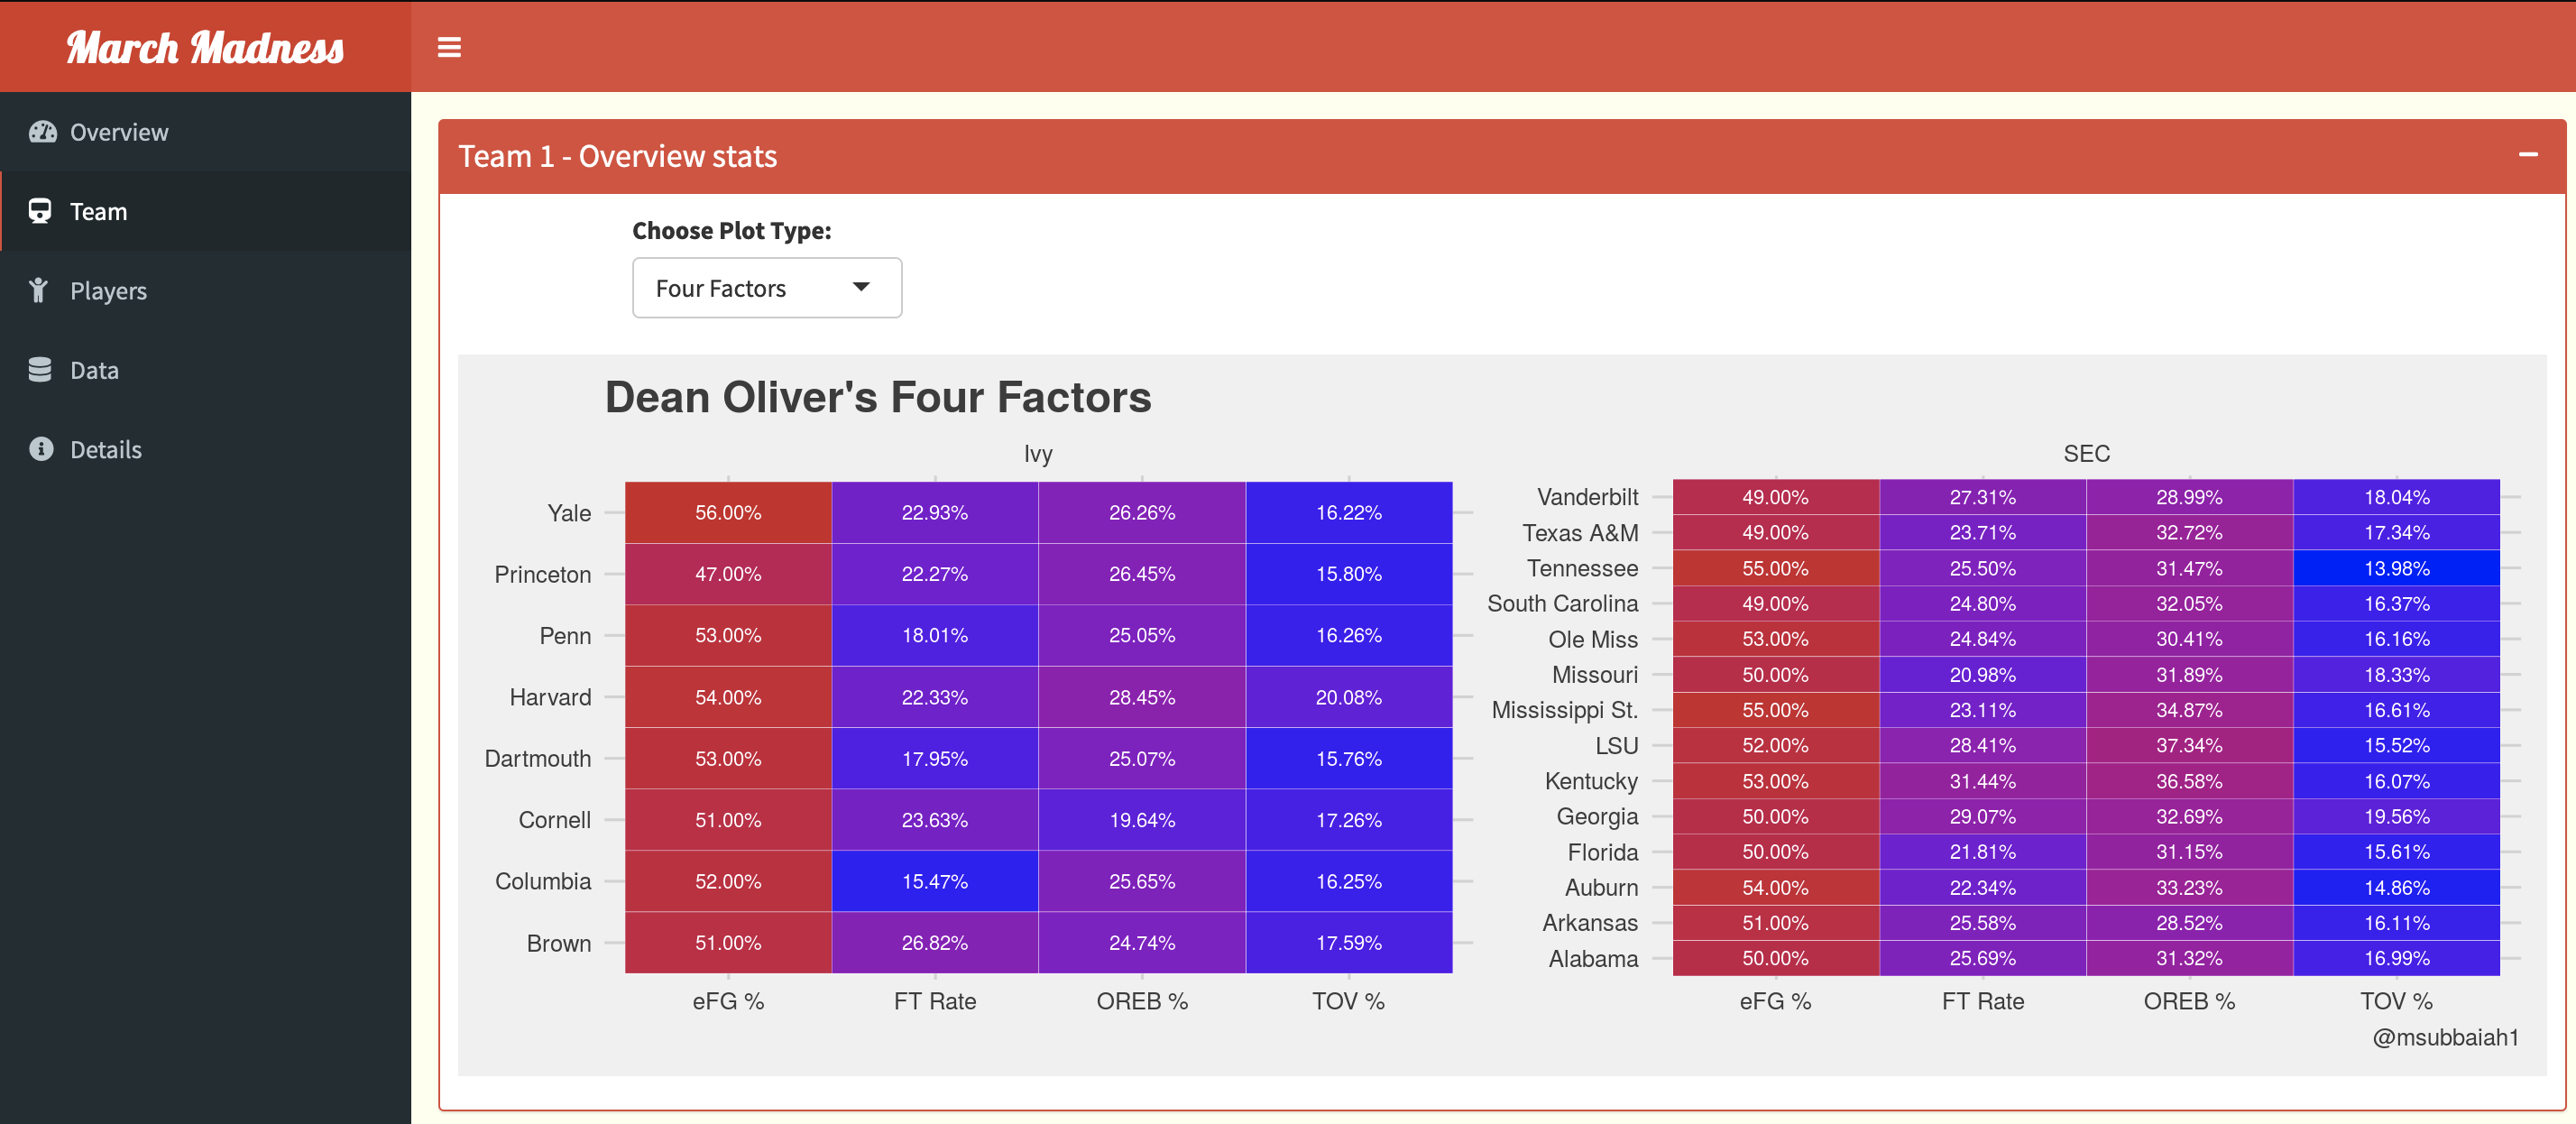The width and height of the screenshot is (2576, 1124).
Task: Click Columbia's 15.47% FT Rate cell
Action: pos(935,881)
